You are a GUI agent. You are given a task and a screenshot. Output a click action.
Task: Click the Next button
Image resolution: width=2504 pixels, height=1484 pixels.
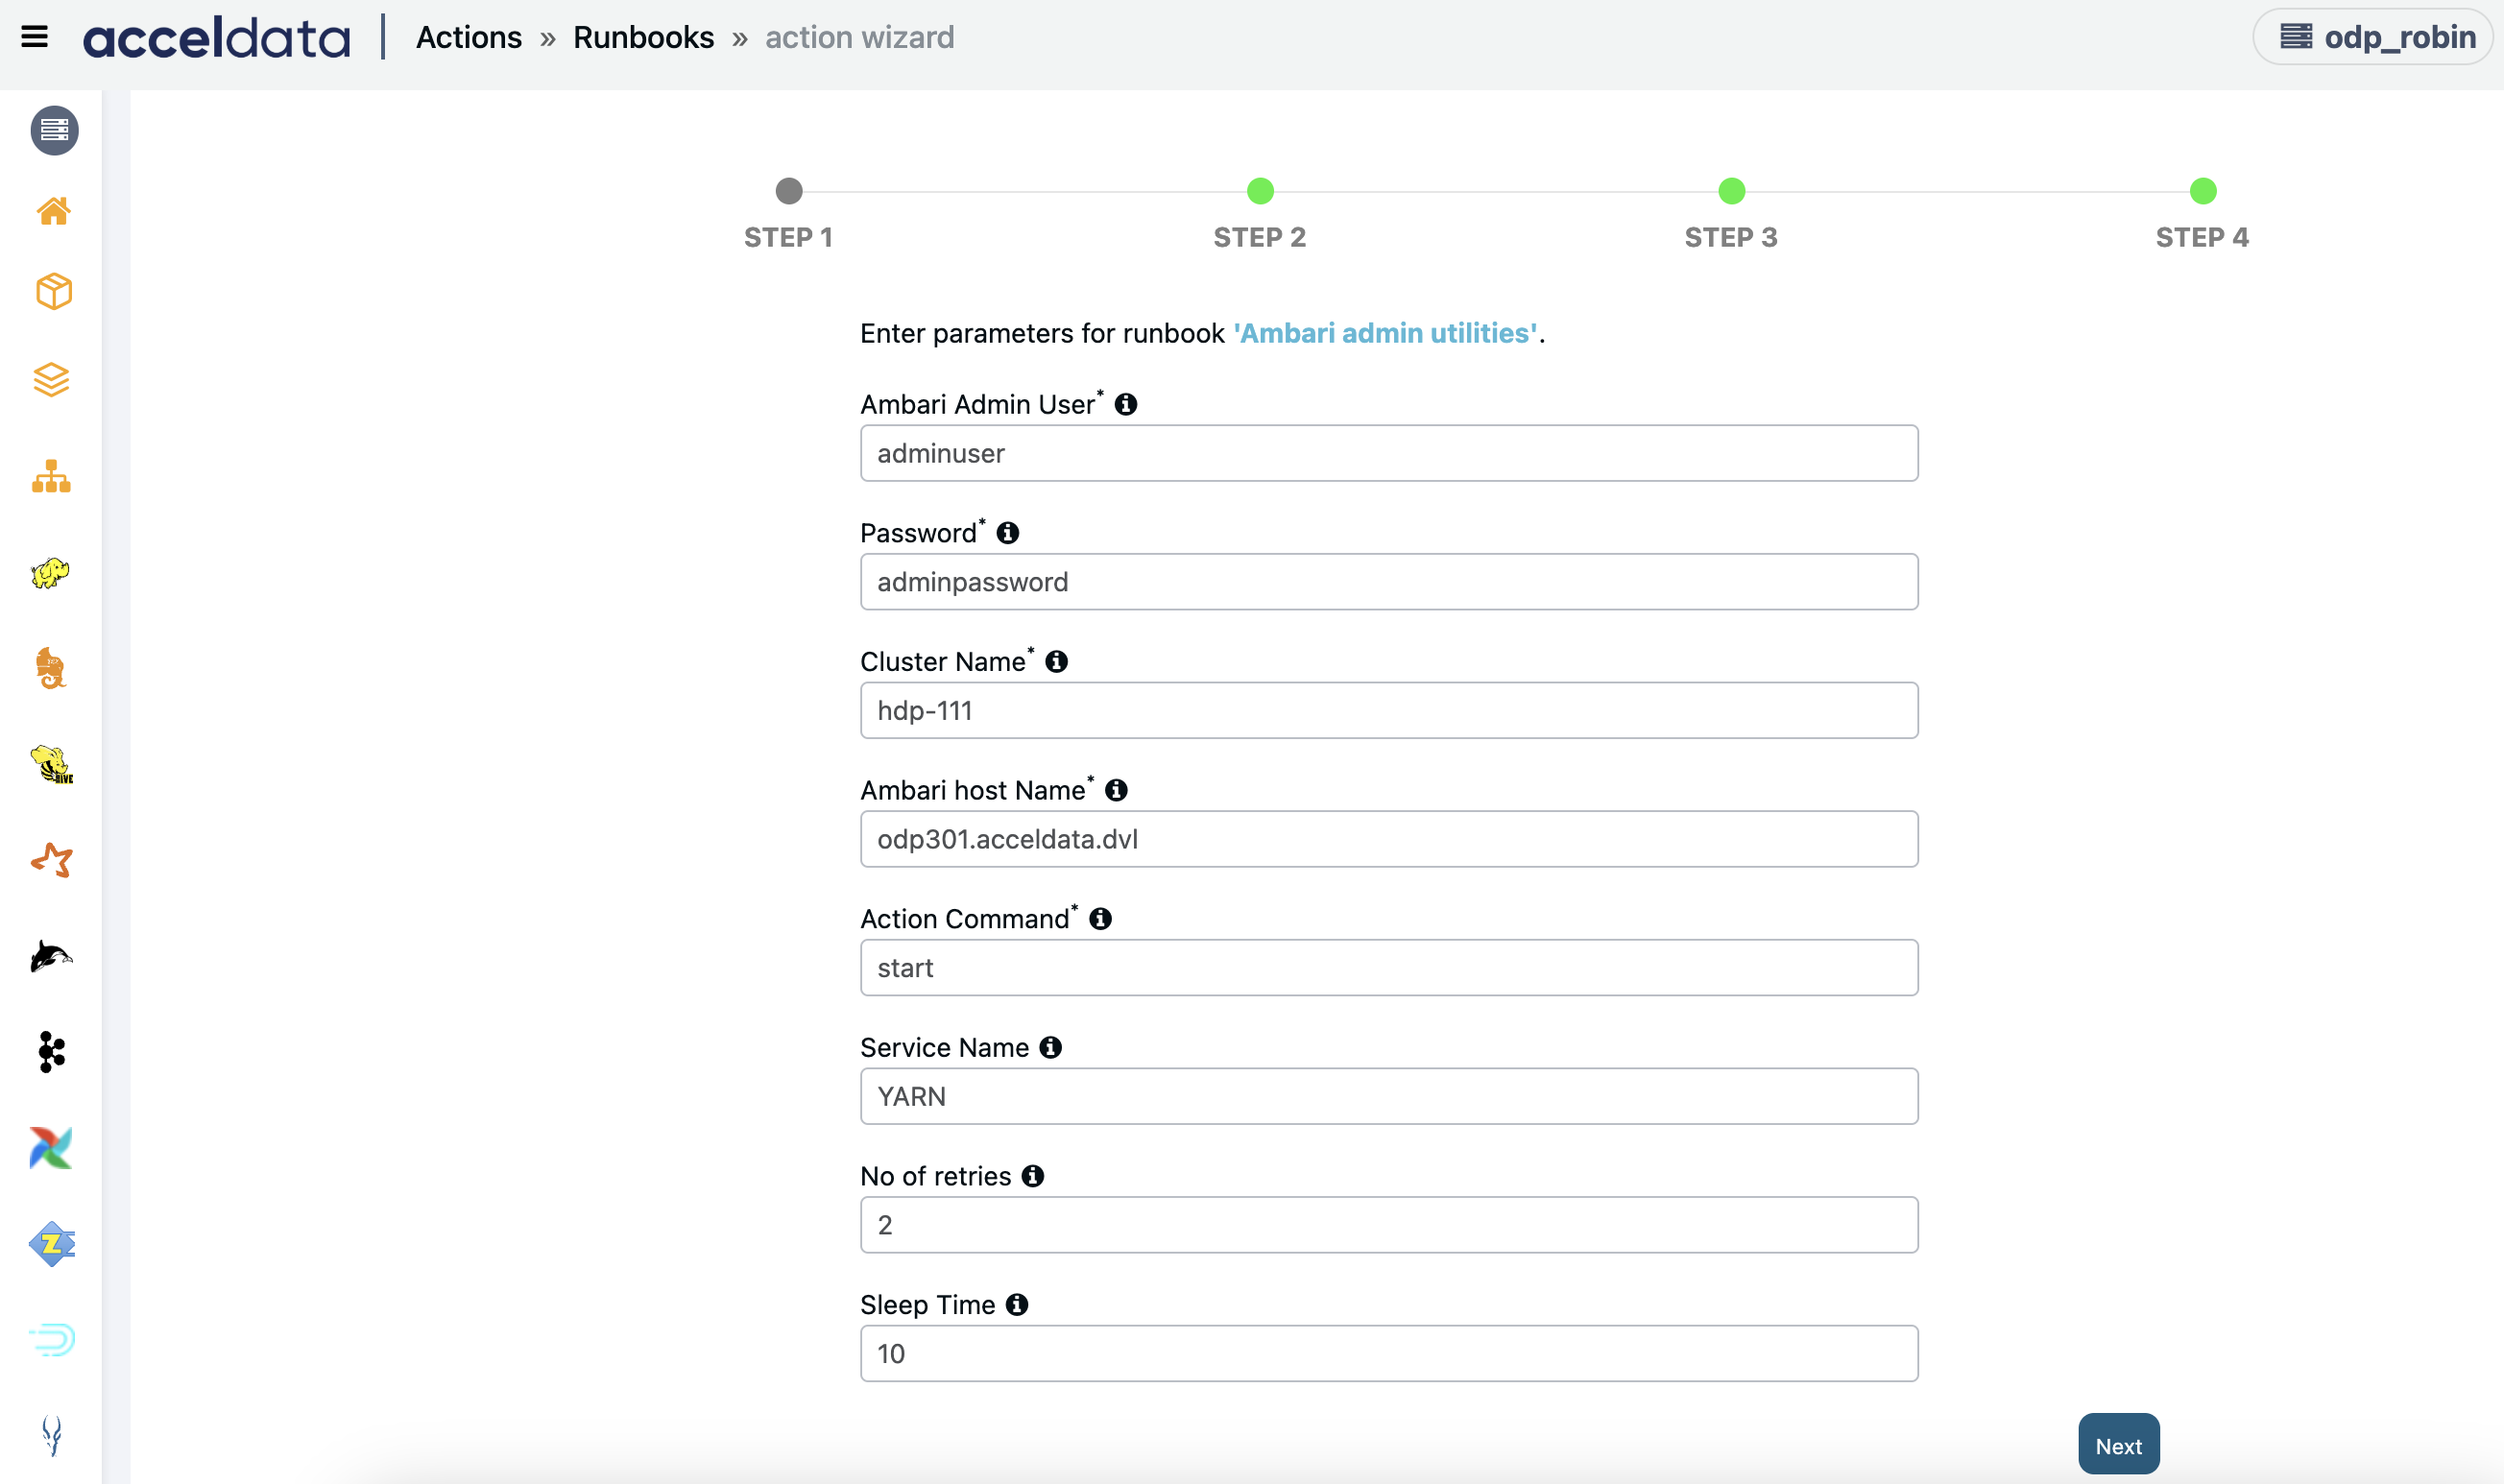point(2119,1445)
